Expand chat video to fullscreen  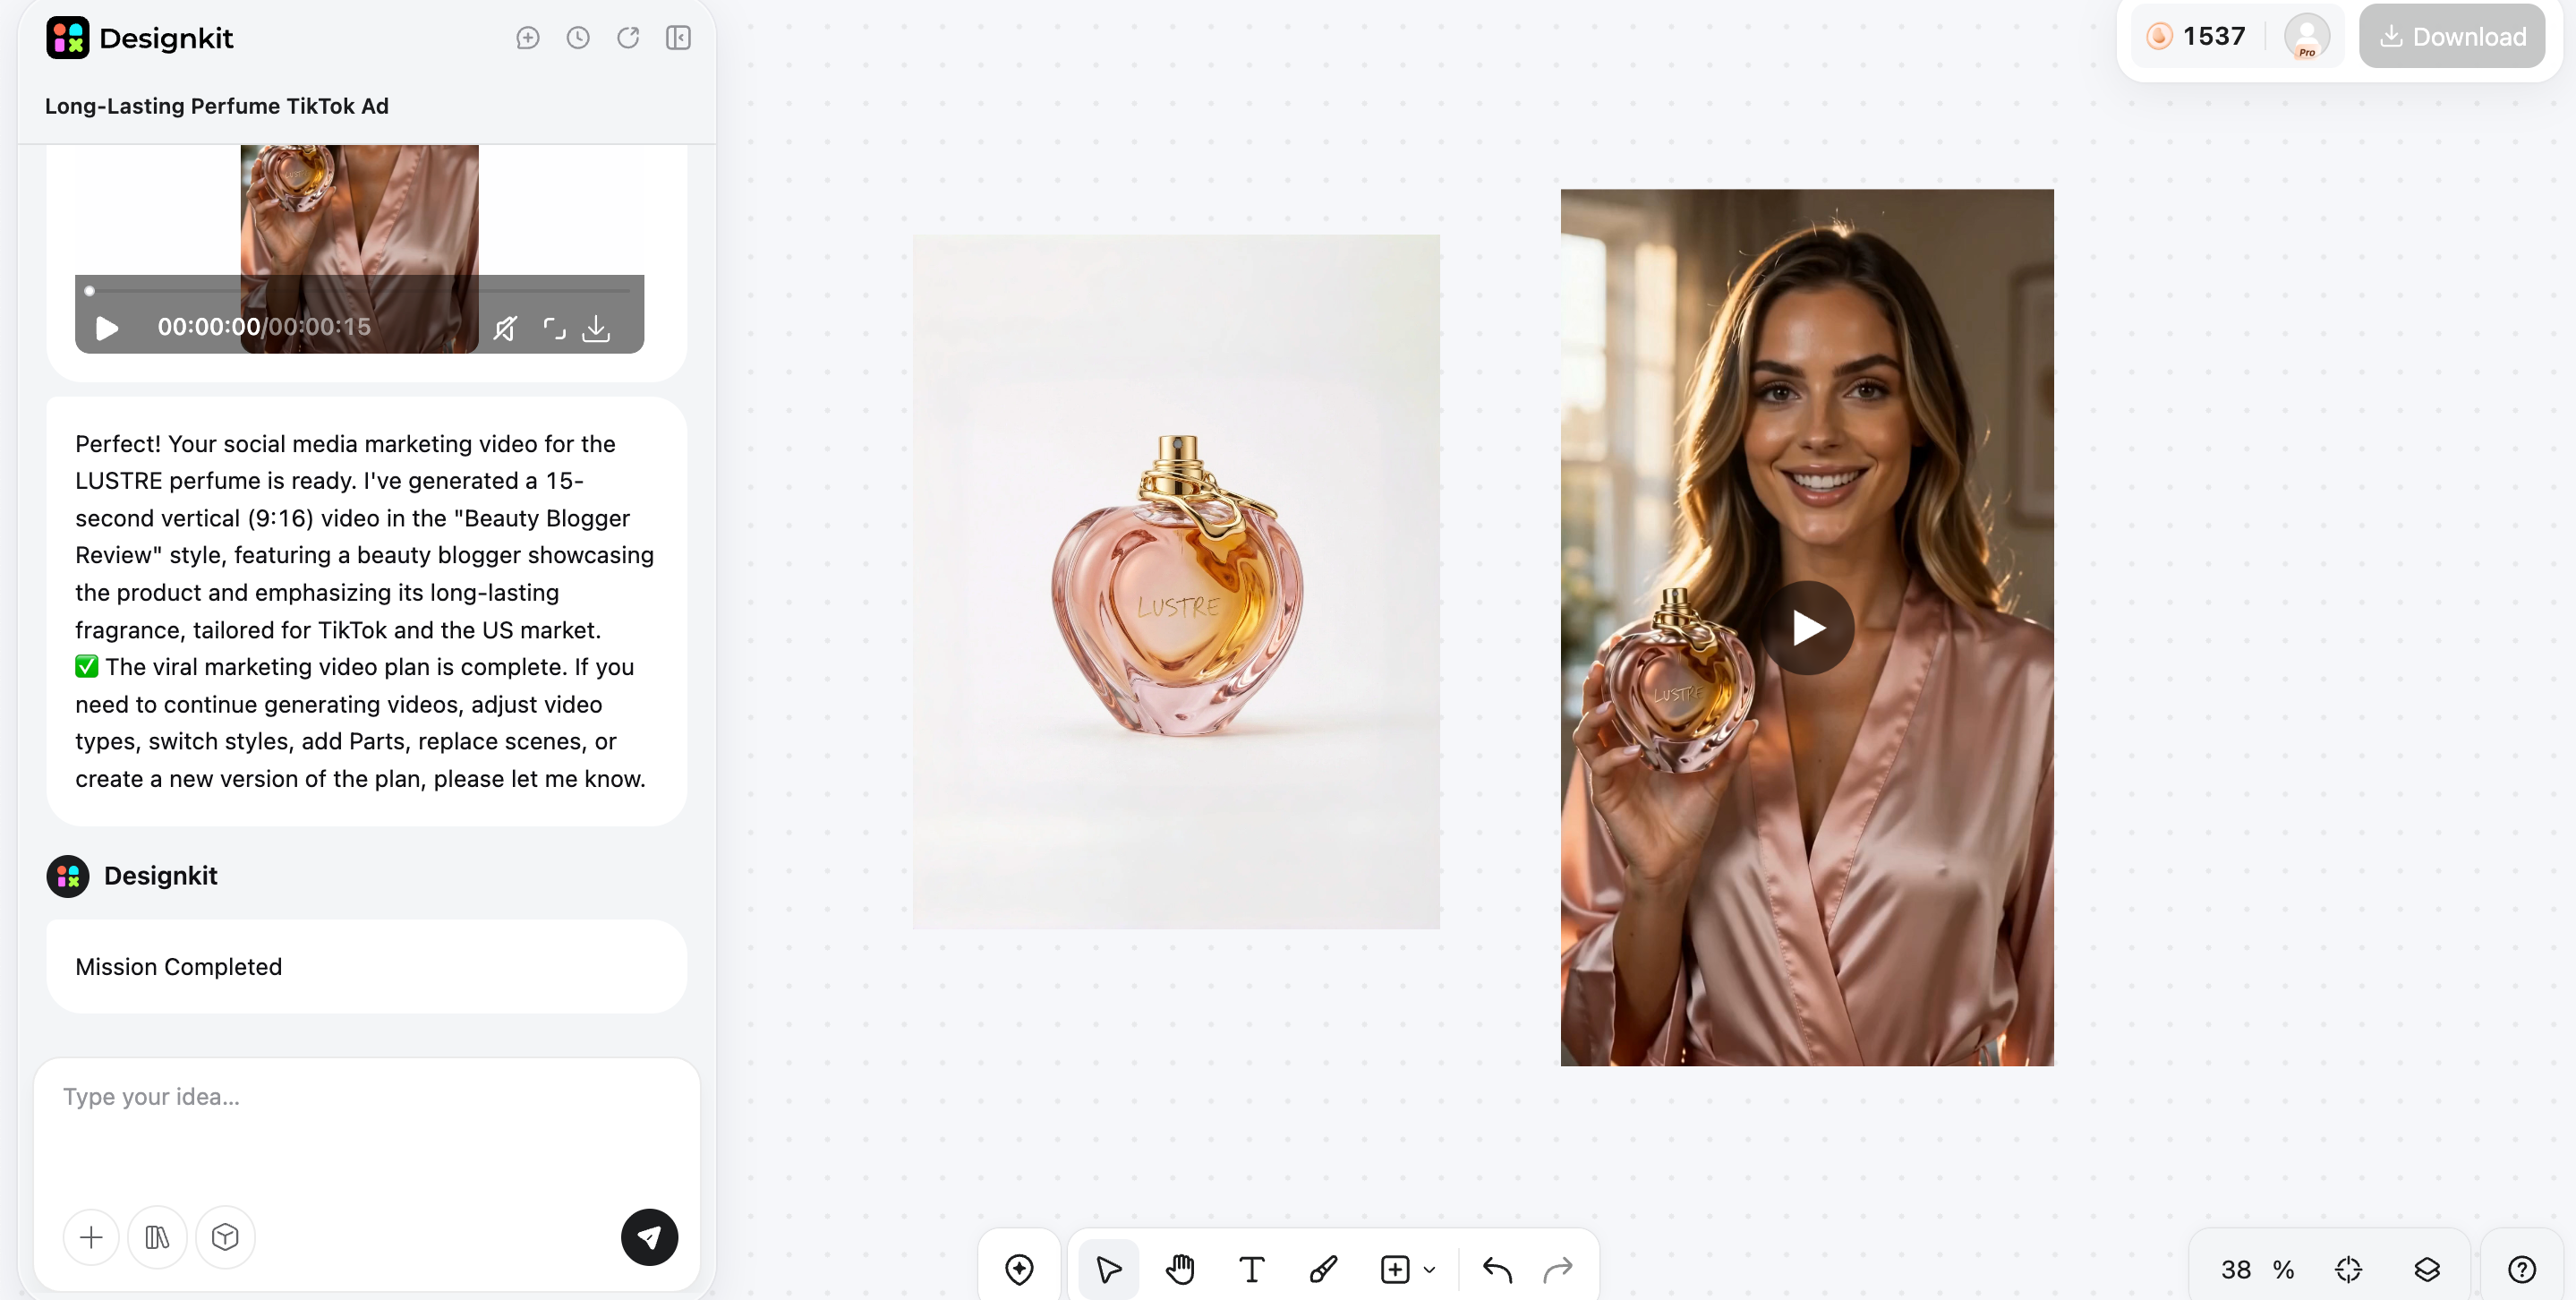tap(554, 328)
